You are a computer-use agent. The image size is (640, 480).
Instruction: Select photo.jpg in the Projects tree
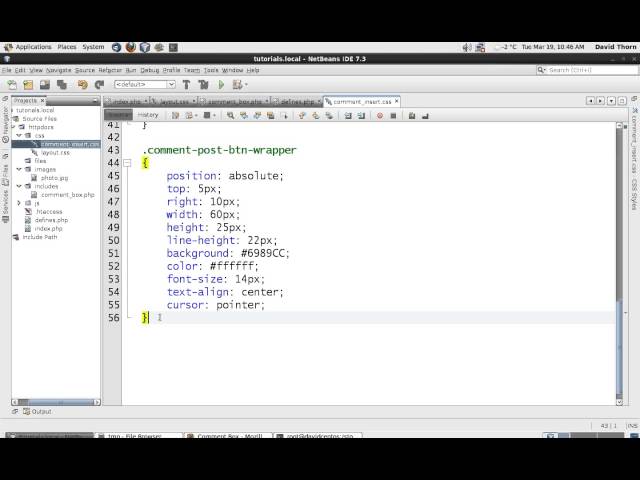[55, 178]
